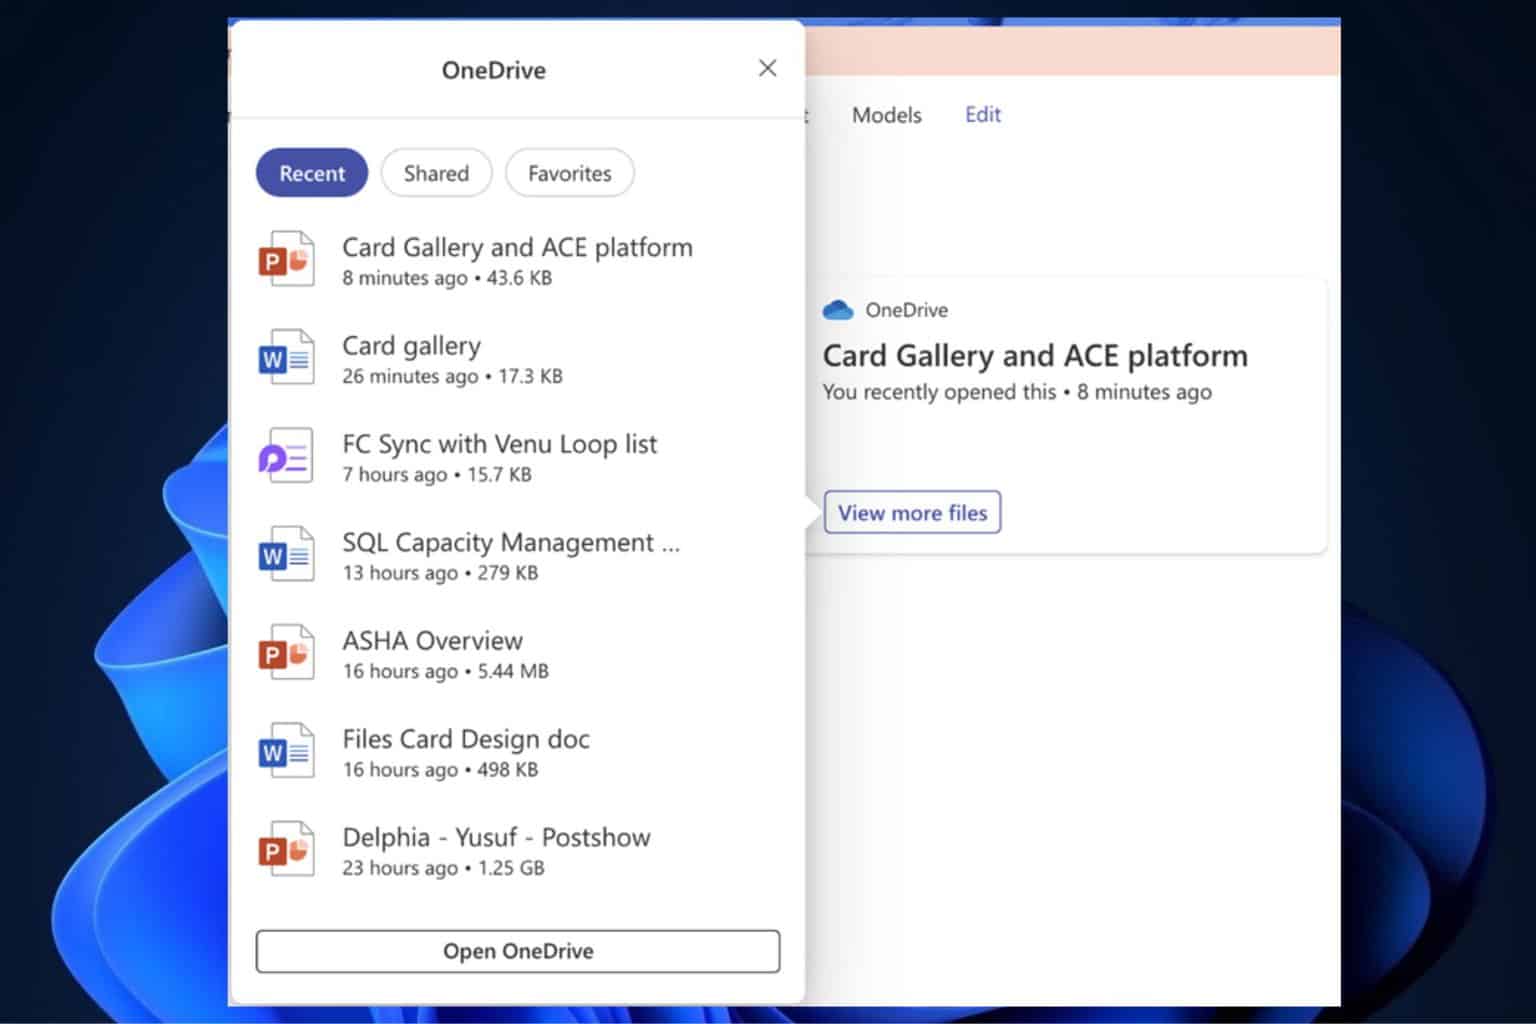
Task: Switch to the Favorites filter
Action: click(570, 173)
